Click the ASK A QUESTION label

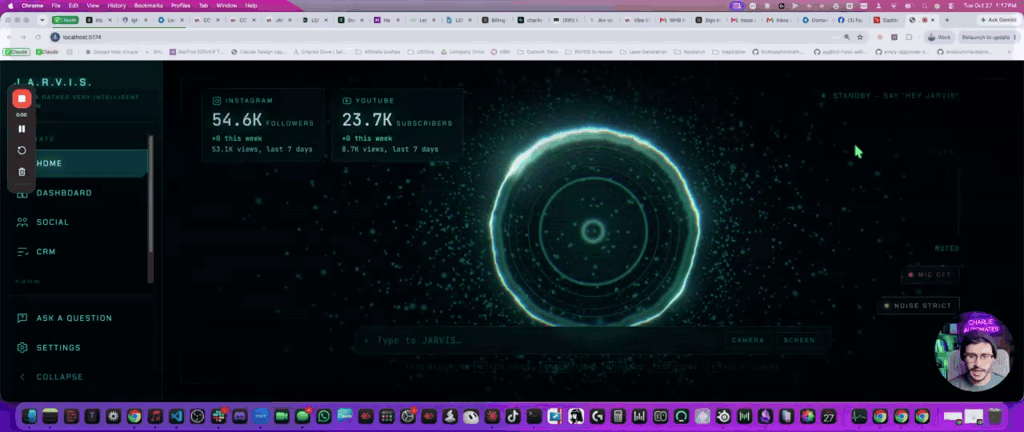click(74, 318)
